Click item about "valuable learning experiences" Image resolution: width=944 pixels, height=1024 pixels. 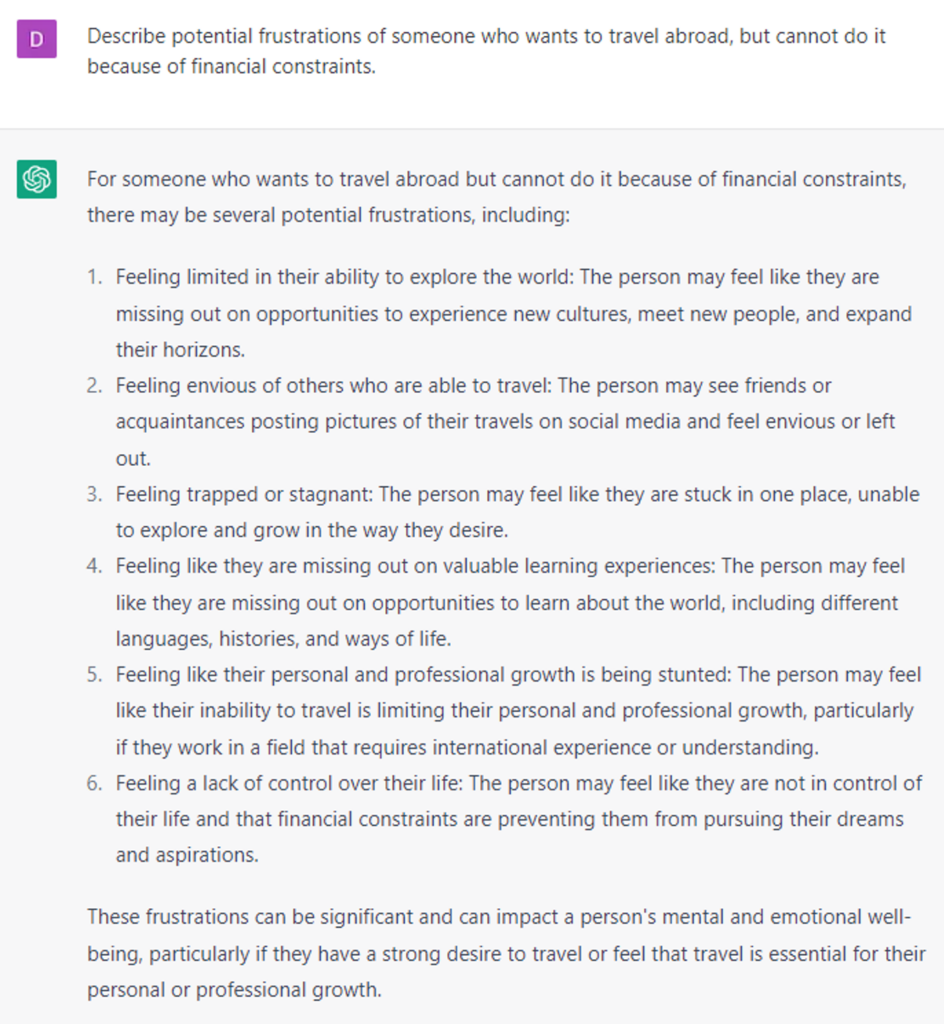click(510, 602)
